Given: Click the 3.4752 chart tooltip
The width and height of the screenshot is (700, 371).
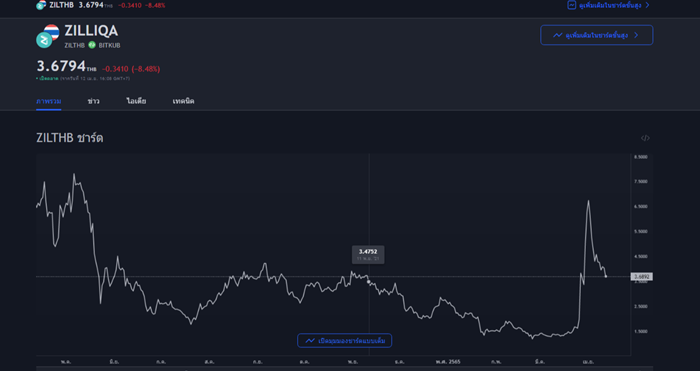Looking at the screenshot, I should (368, 254).
